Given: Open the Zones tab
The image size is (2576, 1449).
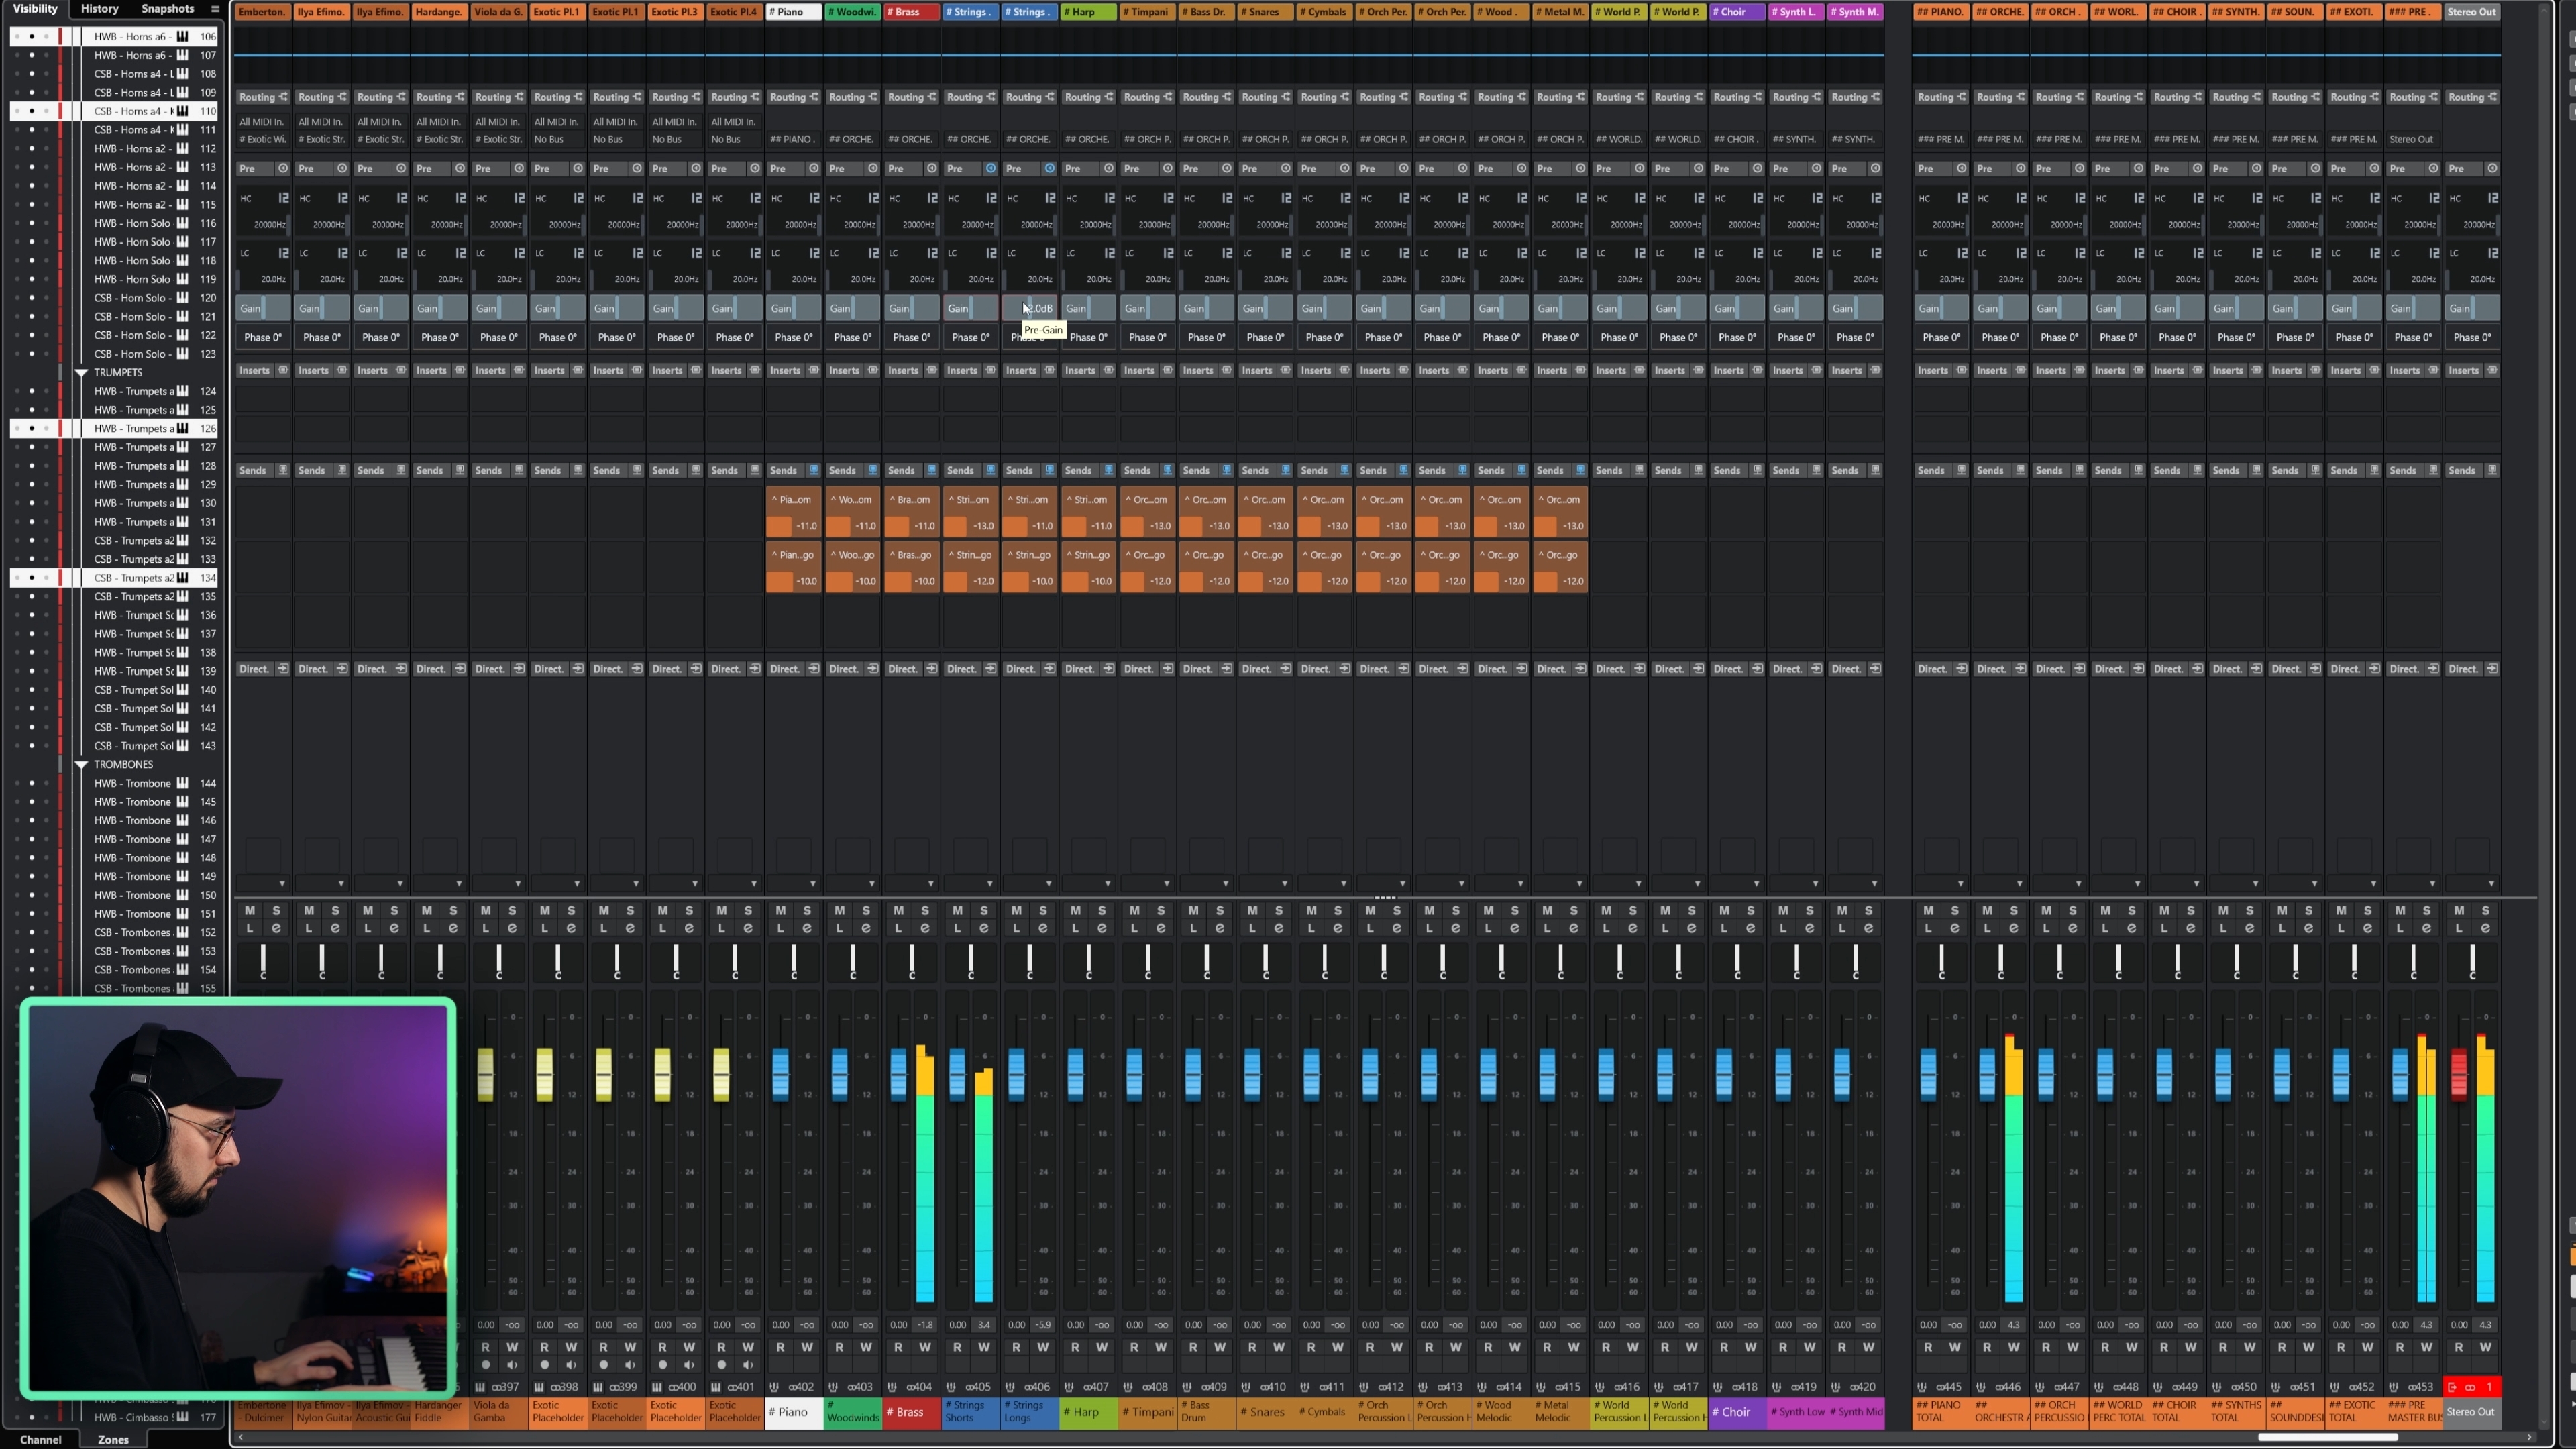Looking at the screenshot, I should tap(113, 1439).
